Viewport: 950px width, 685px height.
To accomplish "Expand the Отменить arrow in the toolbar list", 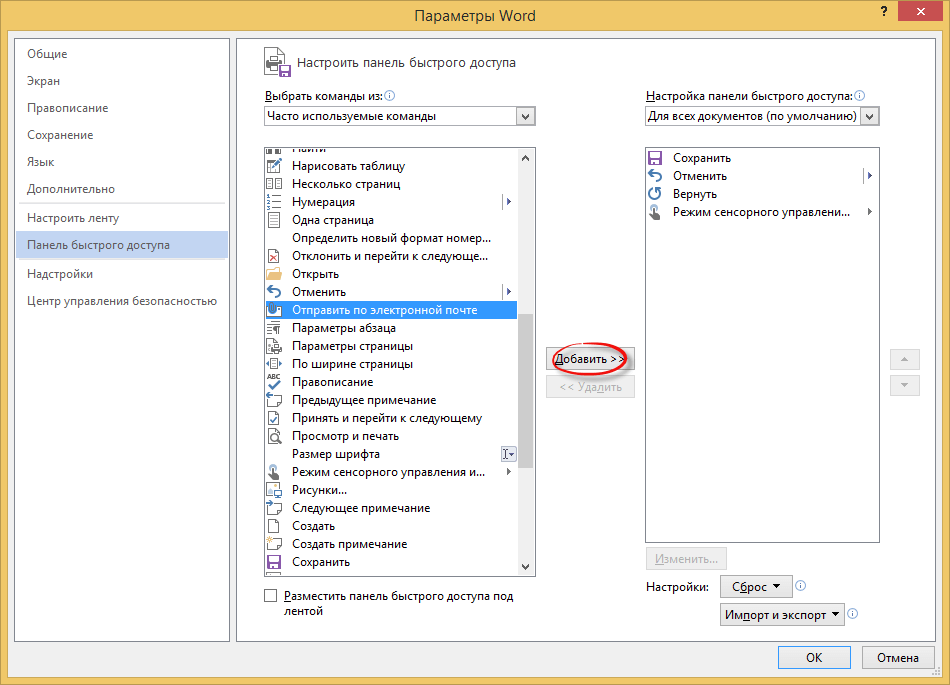I will point(869,176).
